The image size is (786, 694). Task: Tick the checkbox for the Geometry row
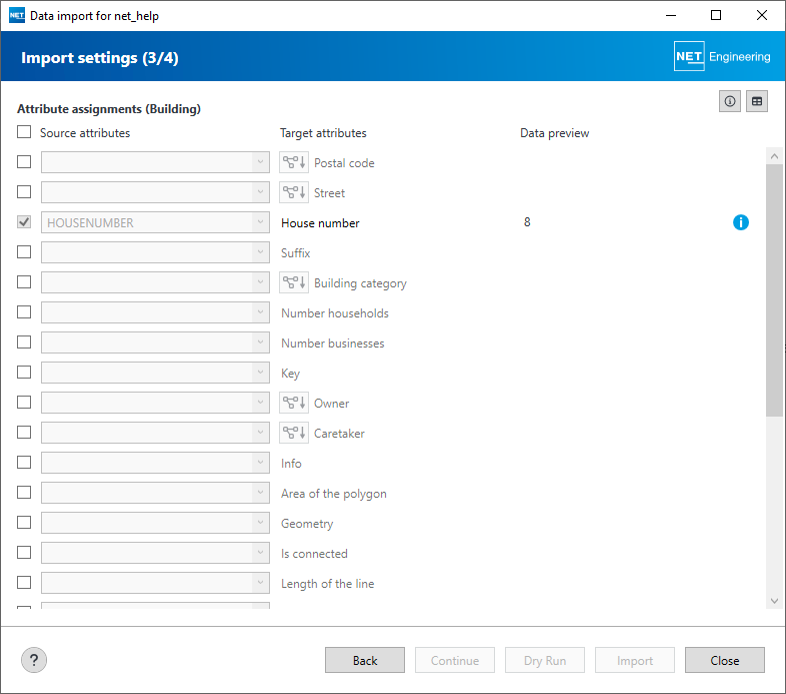pyautogui.click(x=24, y=522)
